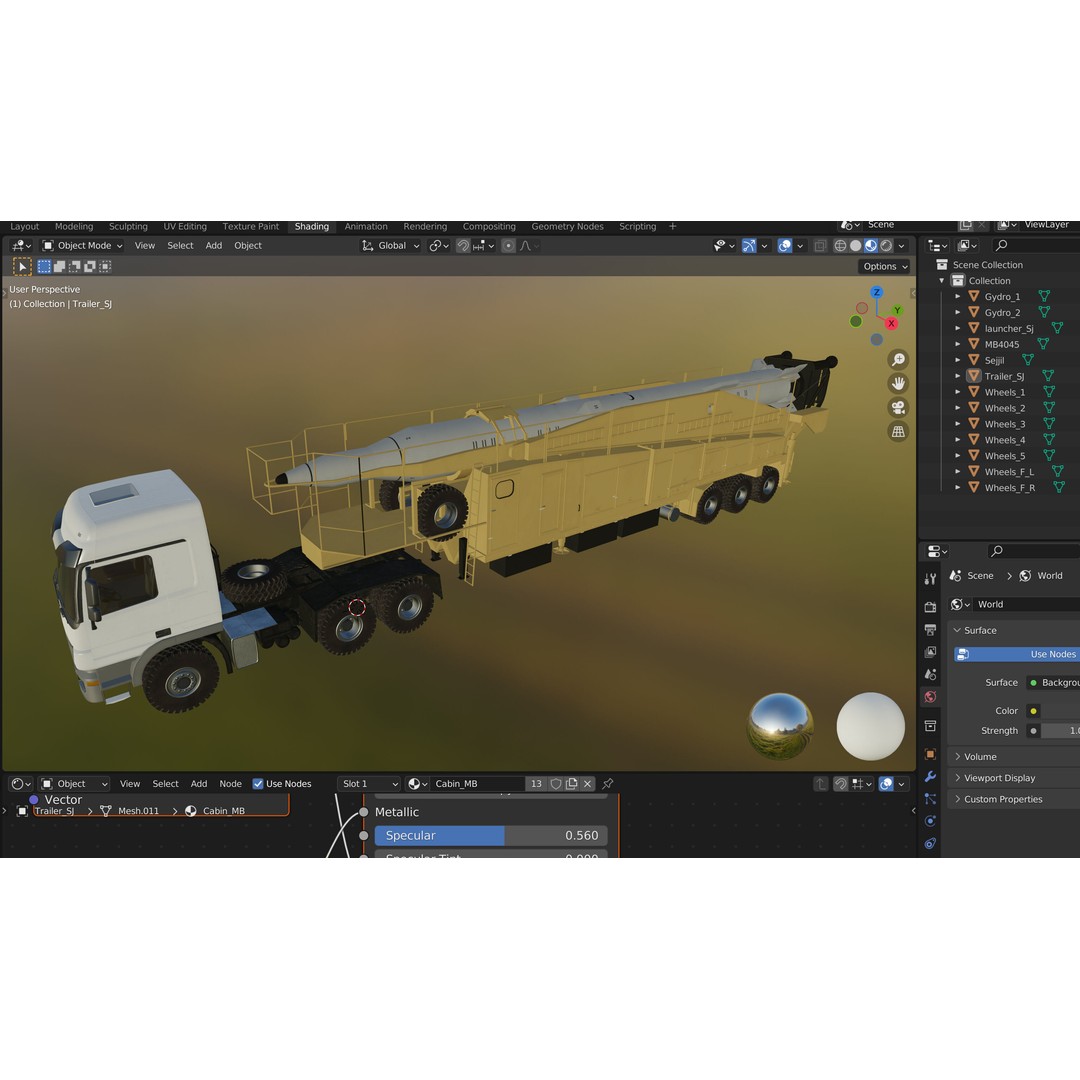
Task: Open the Output properties tab
Action: (931, 630)
